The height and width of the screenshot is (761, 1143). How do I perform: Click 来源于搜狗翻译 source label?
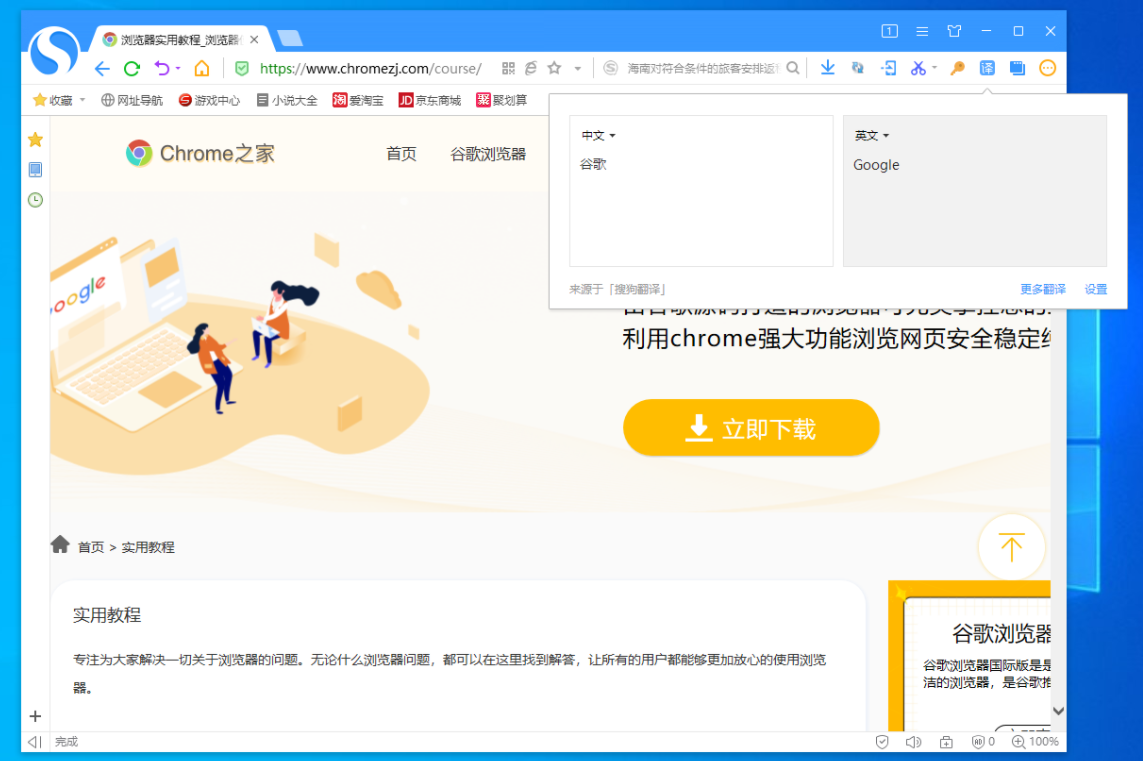click(617, 289)
